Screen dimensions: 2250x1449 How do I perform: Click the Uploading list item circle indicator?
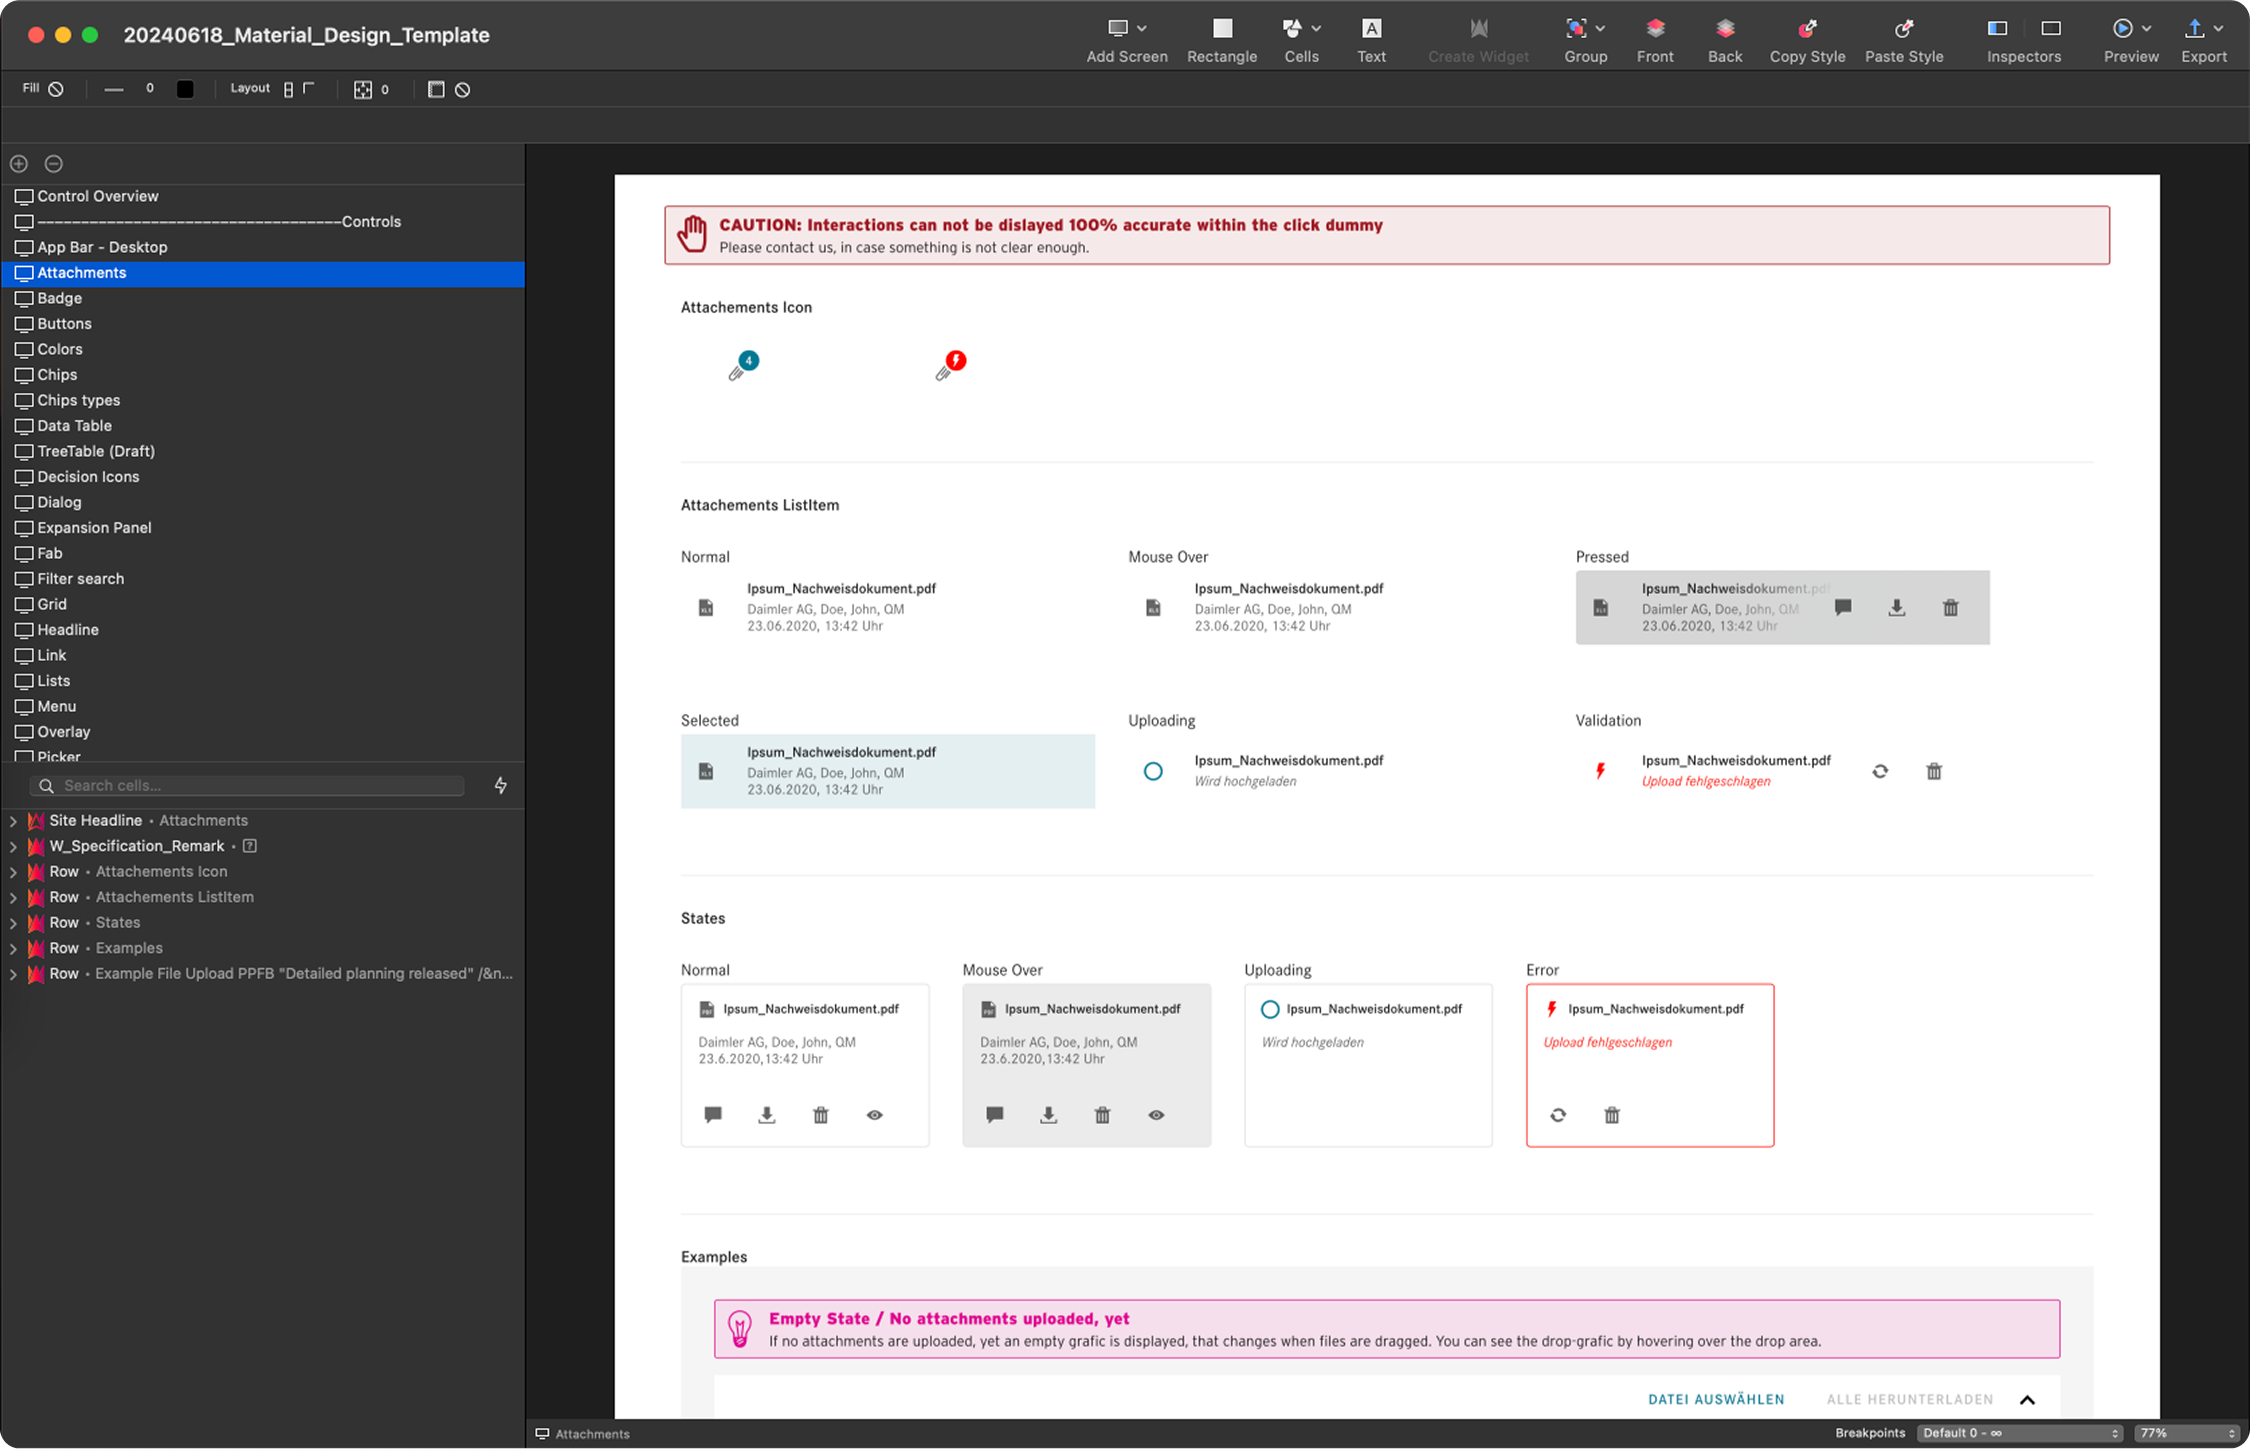click(1153, 771)
